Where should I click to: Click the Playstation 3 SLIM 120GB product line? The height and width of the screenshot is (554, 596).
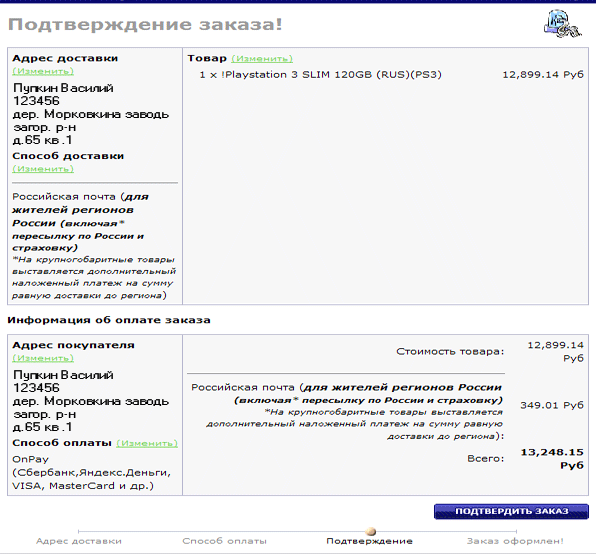(320, 74)
